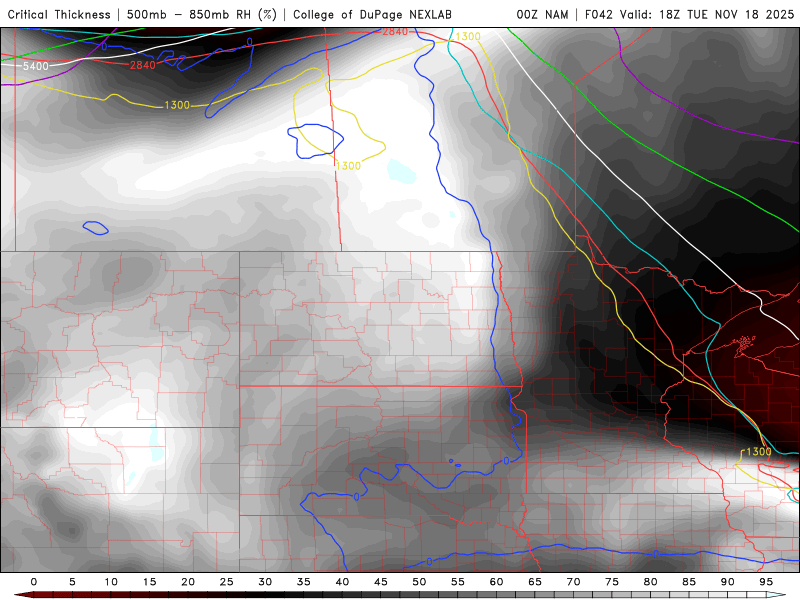Click the colorbar tick label "35"
This screenshot has width=800, height=600.
tap(304, 582)
